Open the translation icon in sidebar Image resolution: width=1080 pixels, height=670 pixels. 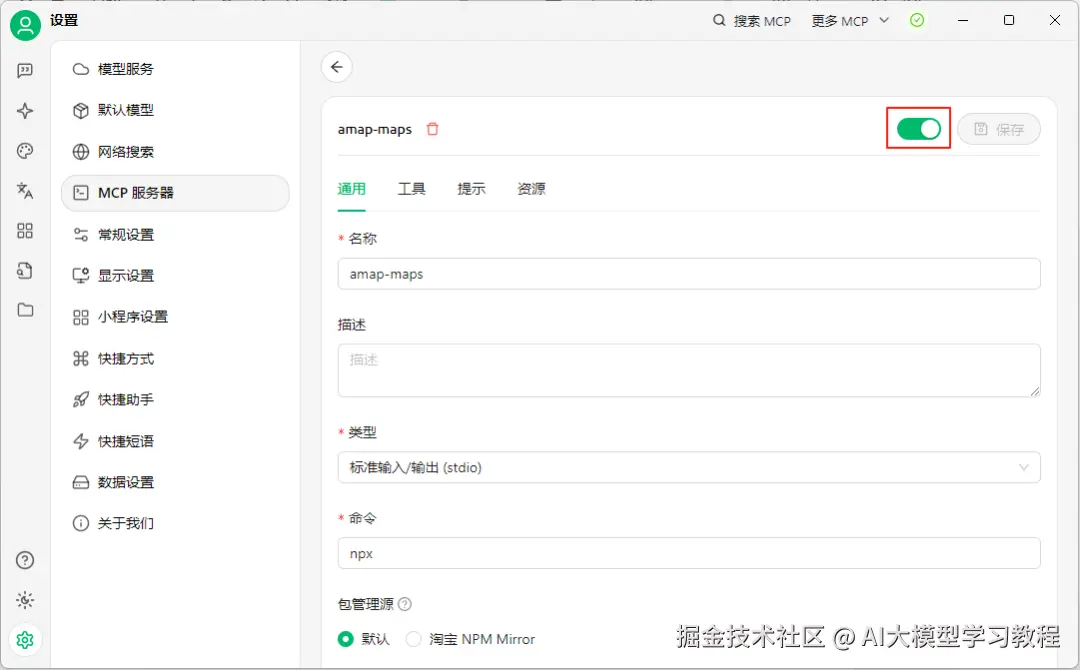tap(25, 191)
